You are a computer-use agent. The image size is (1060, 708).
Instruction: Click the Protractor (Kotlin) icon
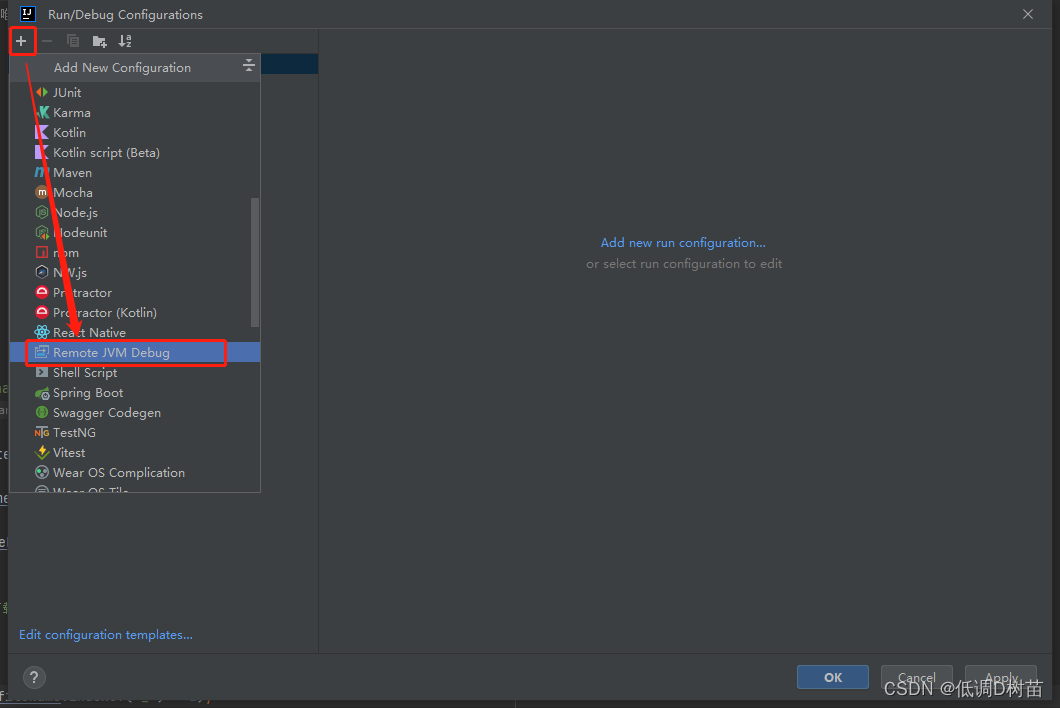[x=42, y=312]
